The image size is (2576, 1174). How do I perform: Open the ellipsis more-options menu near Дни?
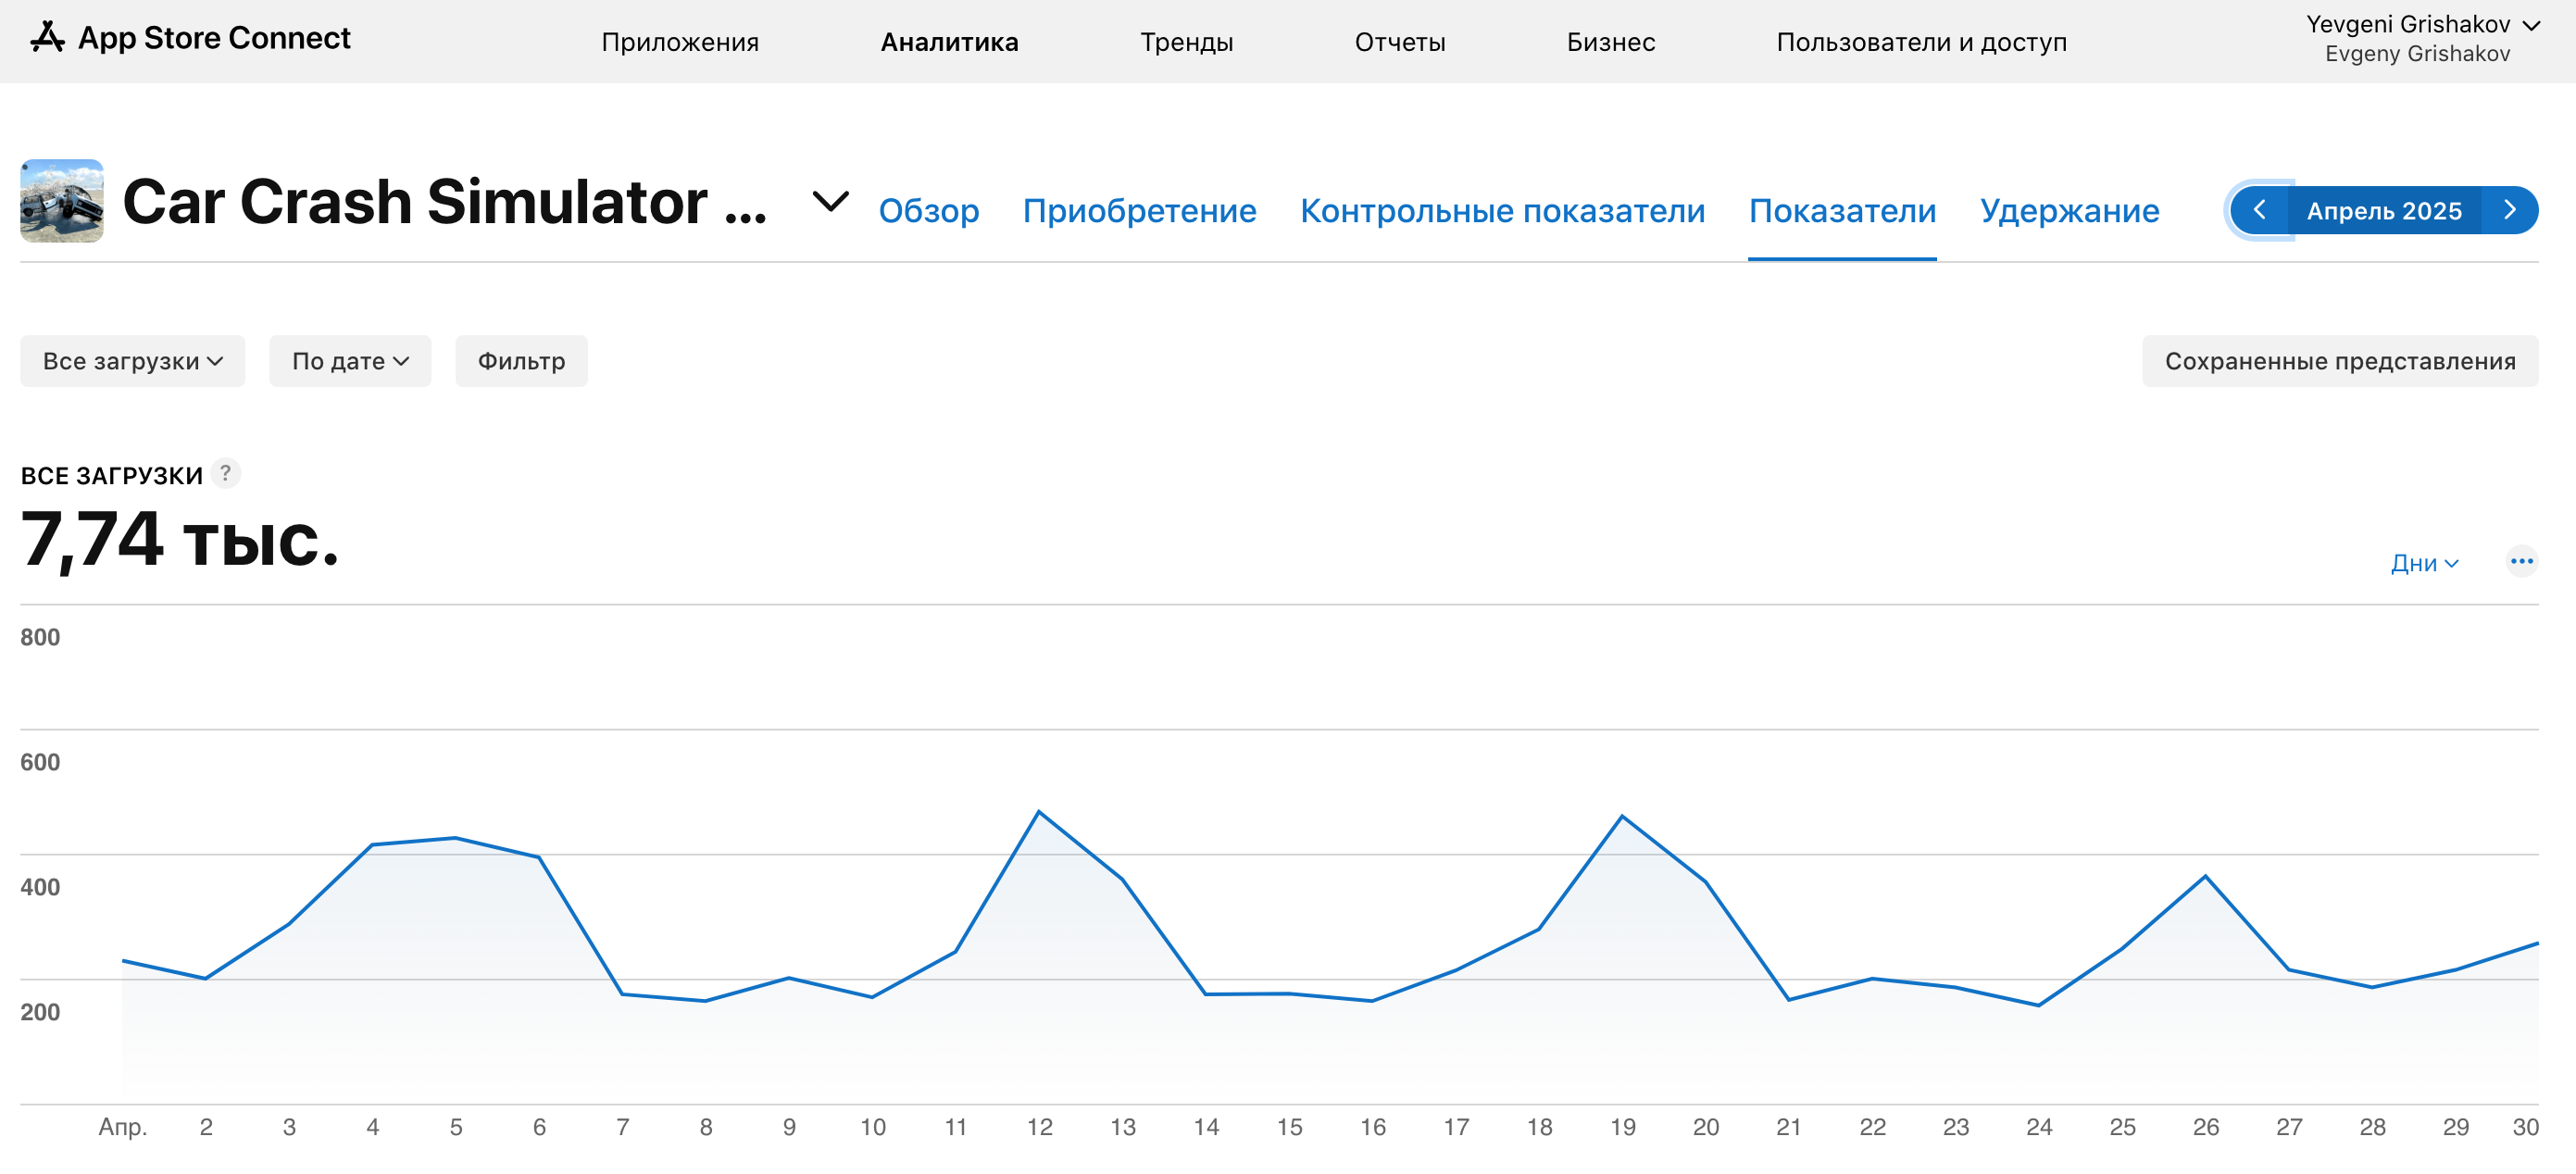2521,561
